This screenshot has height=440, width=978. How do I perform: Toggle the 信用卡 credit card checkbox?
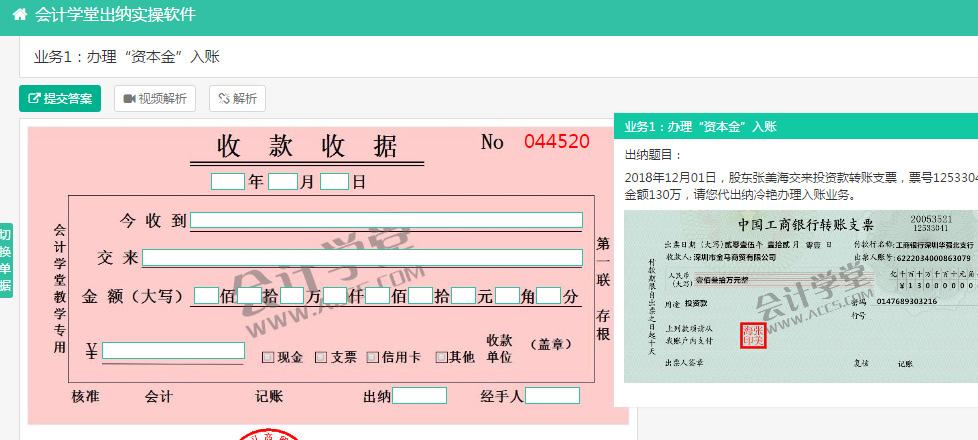coord(373,357)
